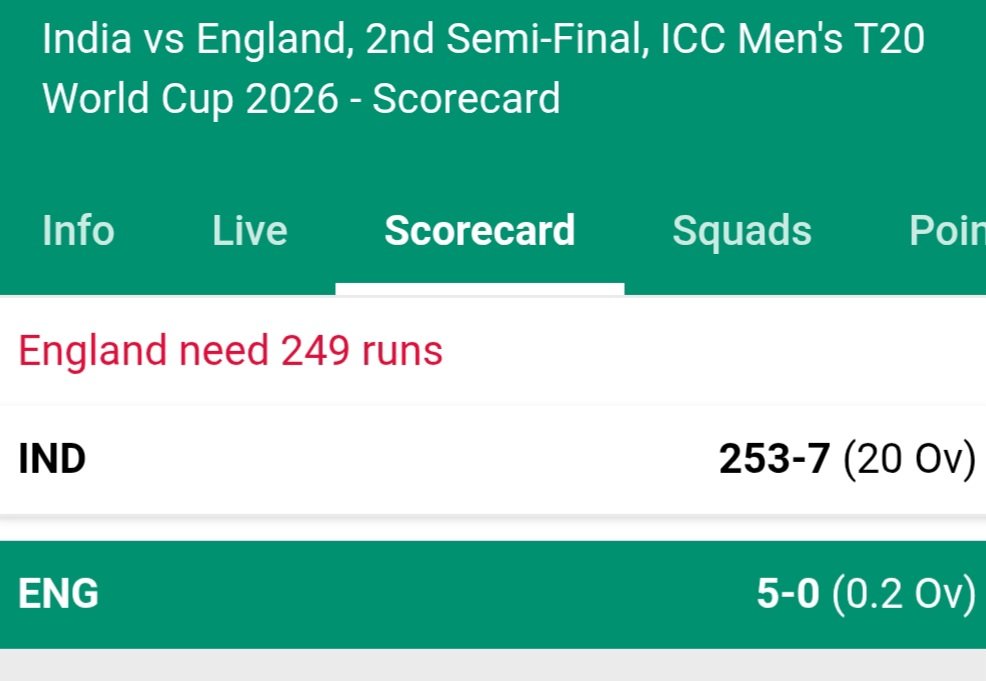Tap 'World Cup 2026 - Scorecard' heading line
Screen dimensions: 986x681
tap(300, 99)
